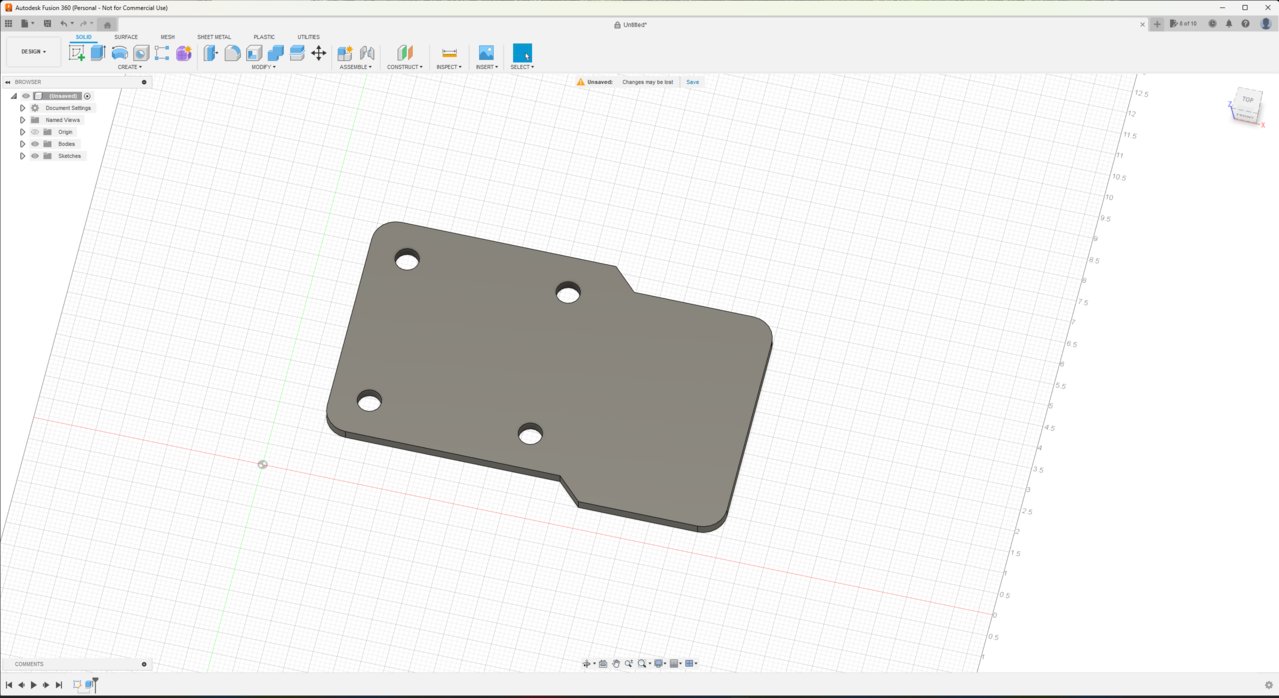Click the New Component icon

coord(345,53)
